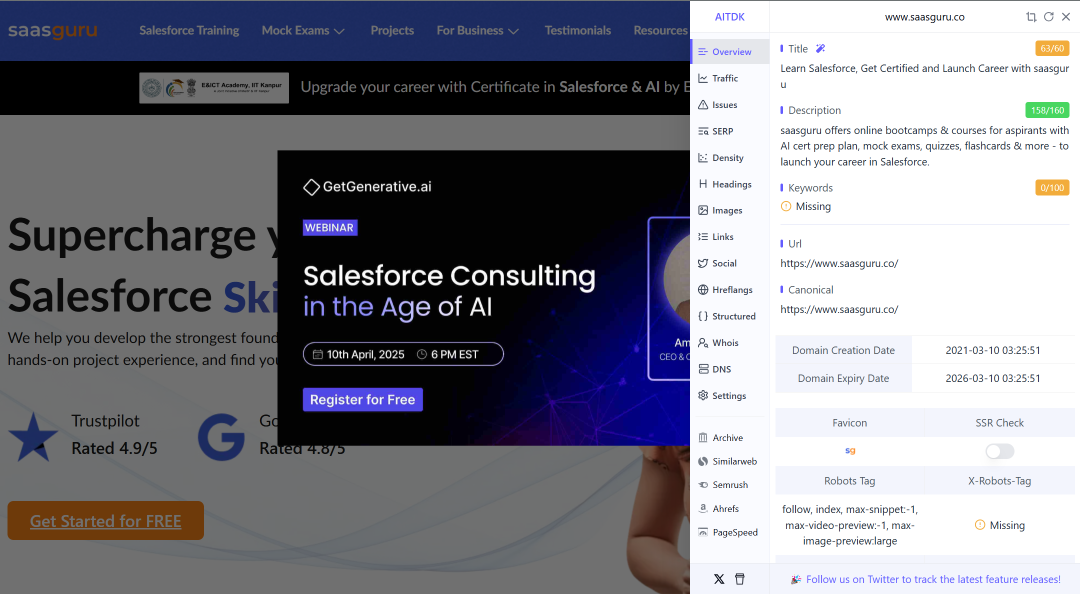Click the www.saasguru.co domain in panel header
This screenshot has height=594, width=1080.
[924, 17]
